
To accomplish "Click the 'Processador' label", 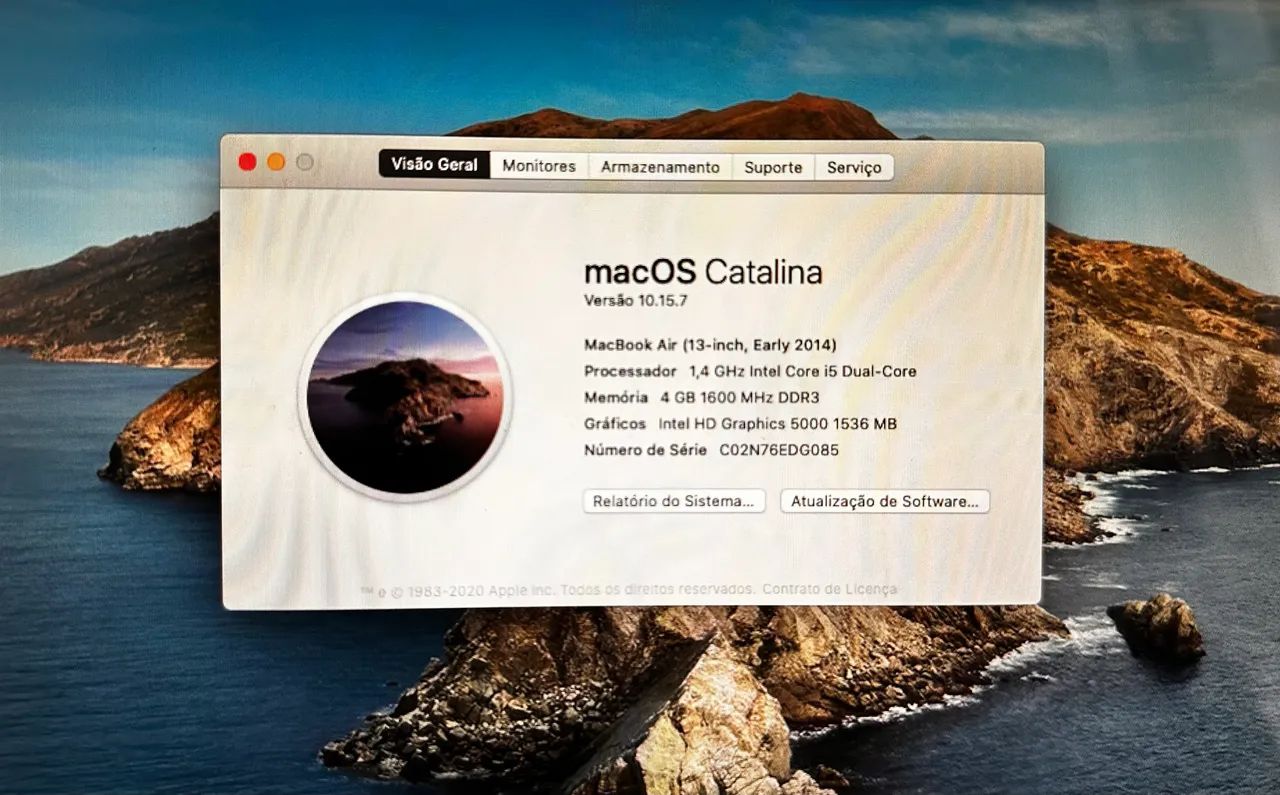I will tap(630, 371).
